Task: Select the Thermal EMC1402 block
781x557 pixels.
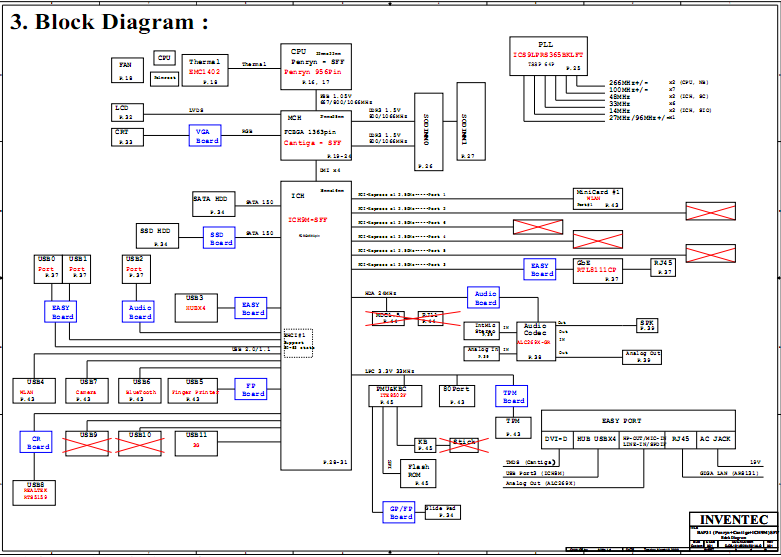Action: pyautogui.click(x=205, y=71)
